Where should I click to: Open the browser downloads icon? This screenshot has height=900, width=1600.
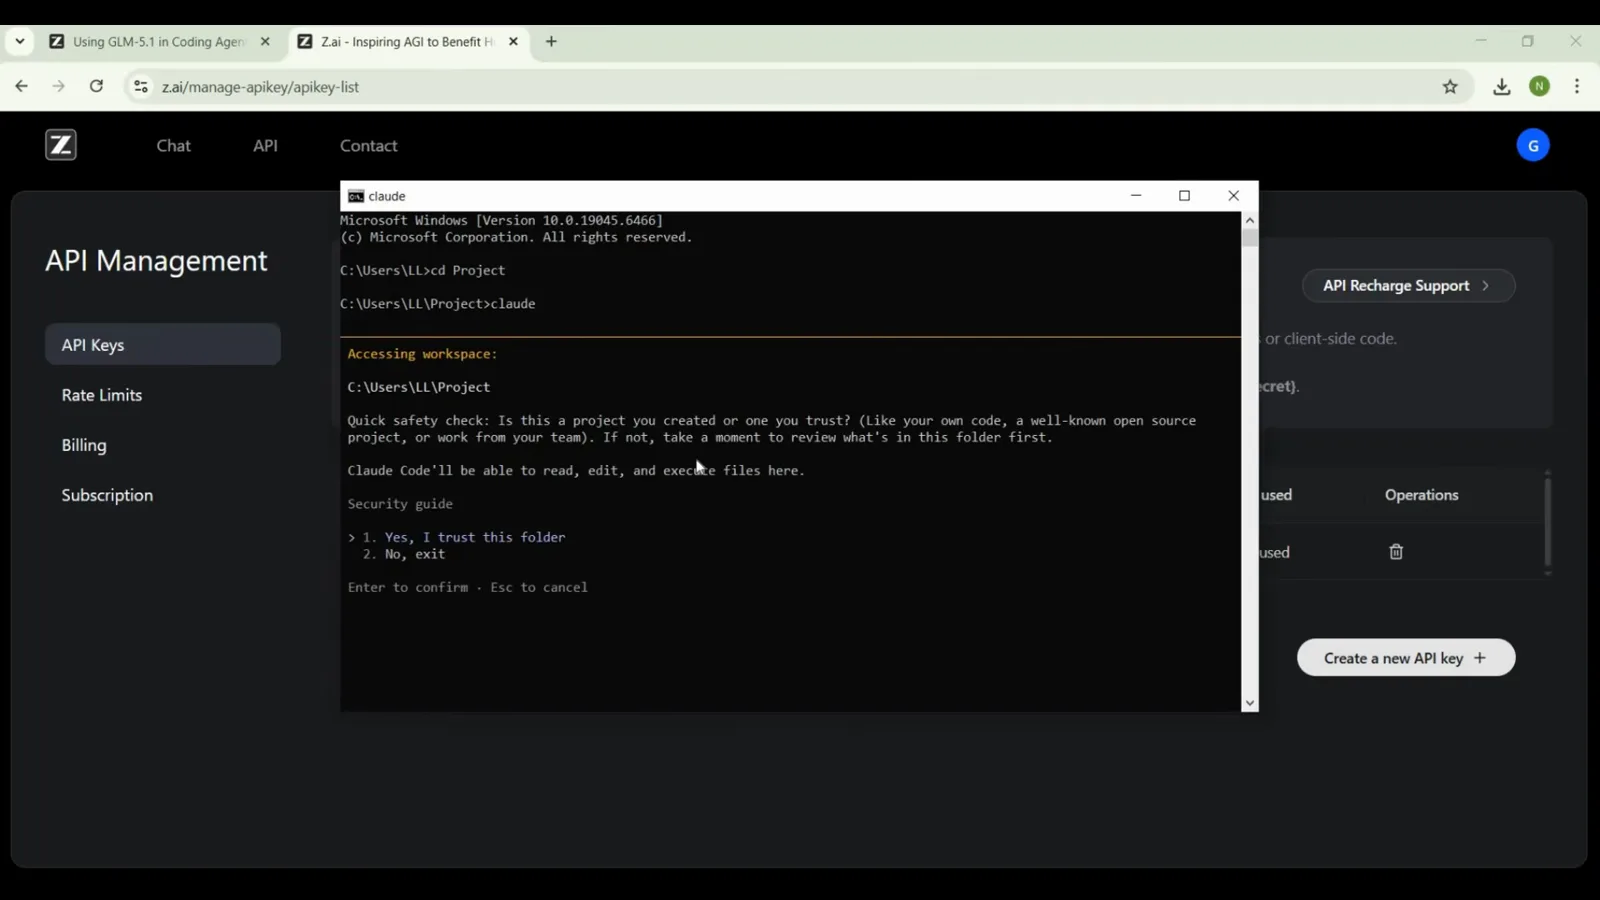point(1501,87)
